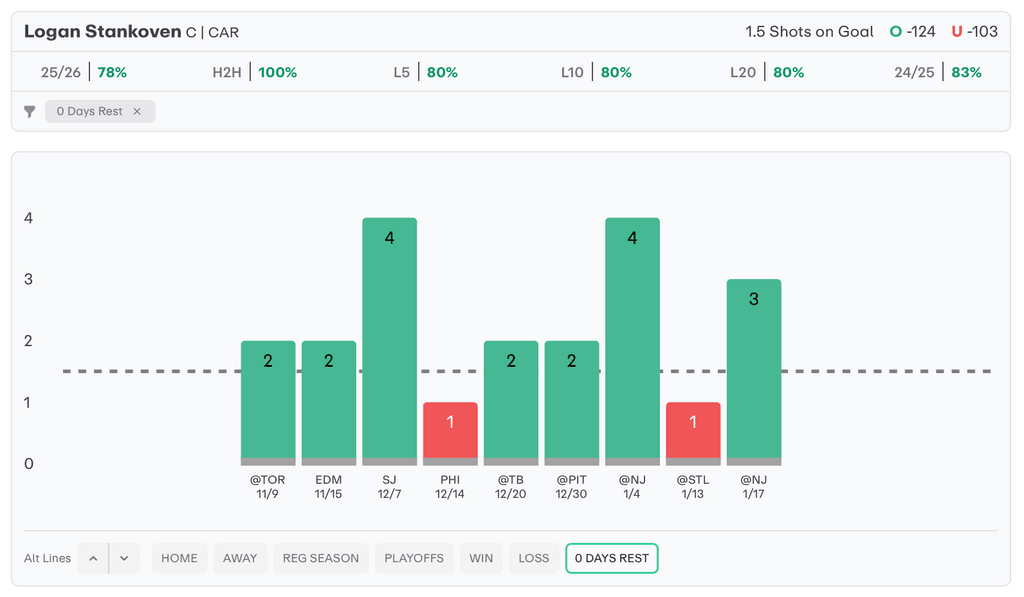Select the Under -103 odds
This screenshot has width=1024, height=597.
pyautogui.click(x=974, y=32)
